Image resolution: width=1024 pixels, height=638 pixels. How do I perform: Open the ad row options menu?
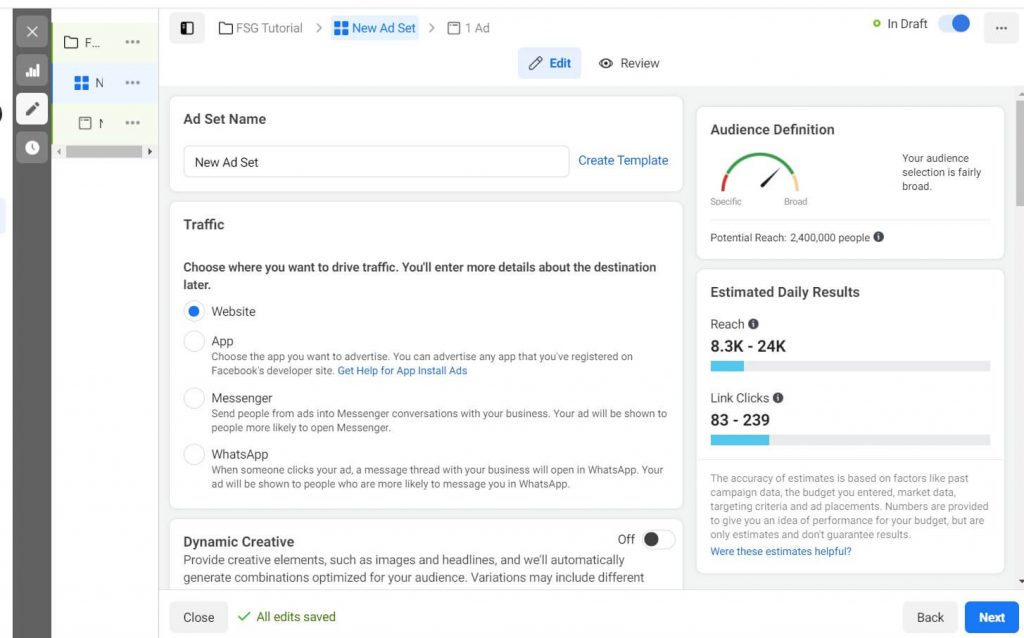tap(133, 123)
